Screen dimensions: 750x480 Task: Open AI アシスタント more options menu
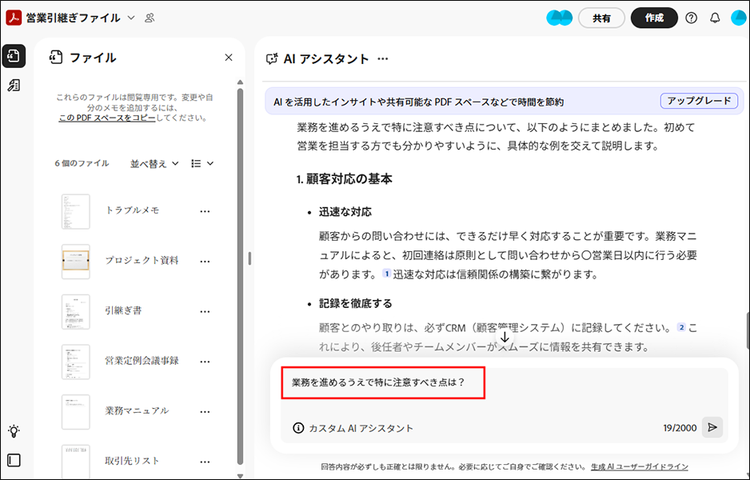coord(382,59)
